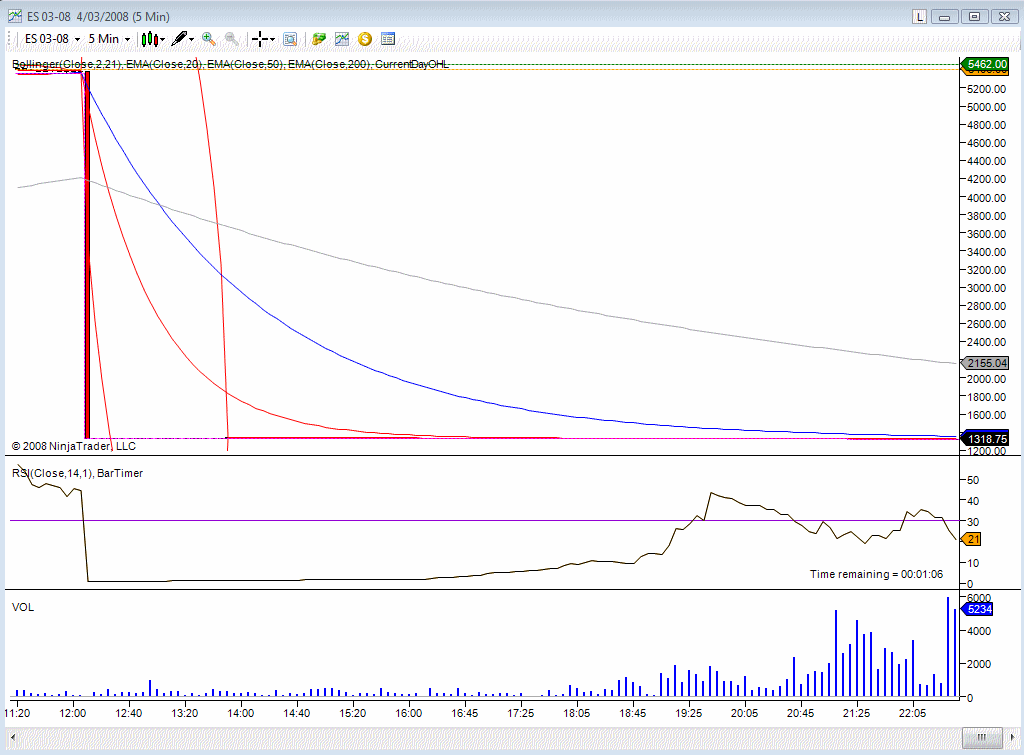Click the VOL panel label
This screenshot has width=1024, height=755.
23,607
